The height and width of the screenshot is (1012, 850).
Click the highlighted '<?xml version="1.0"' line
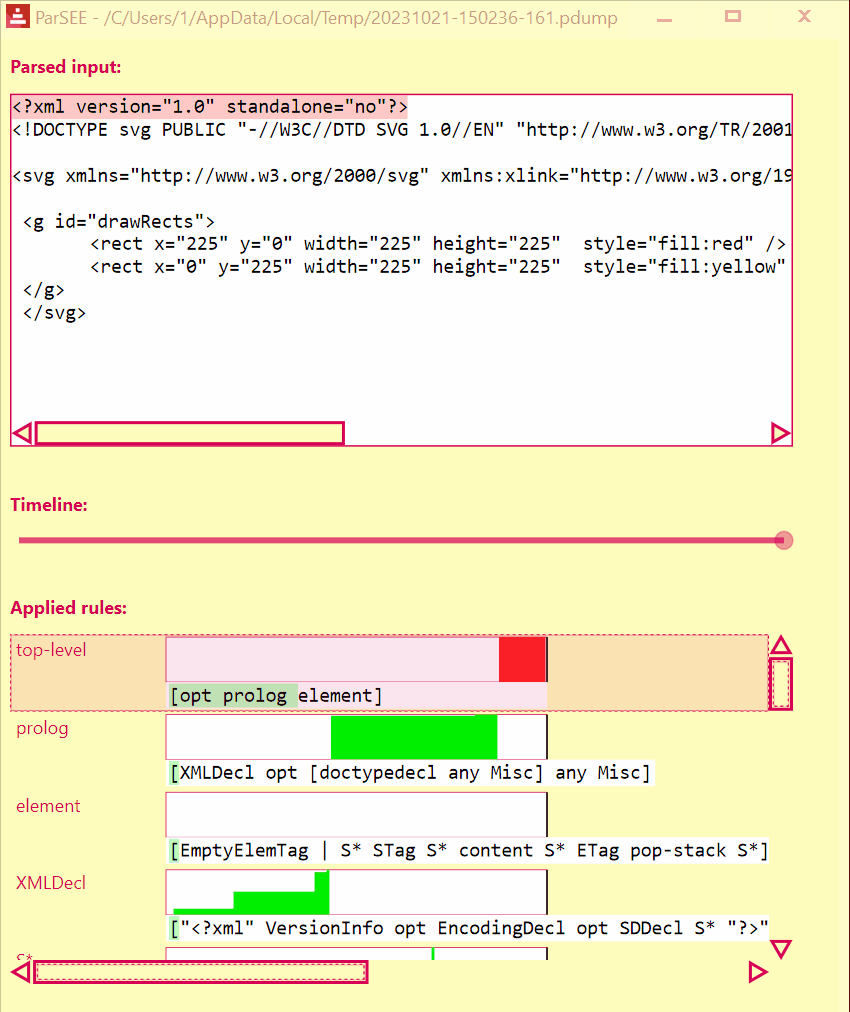210,106
